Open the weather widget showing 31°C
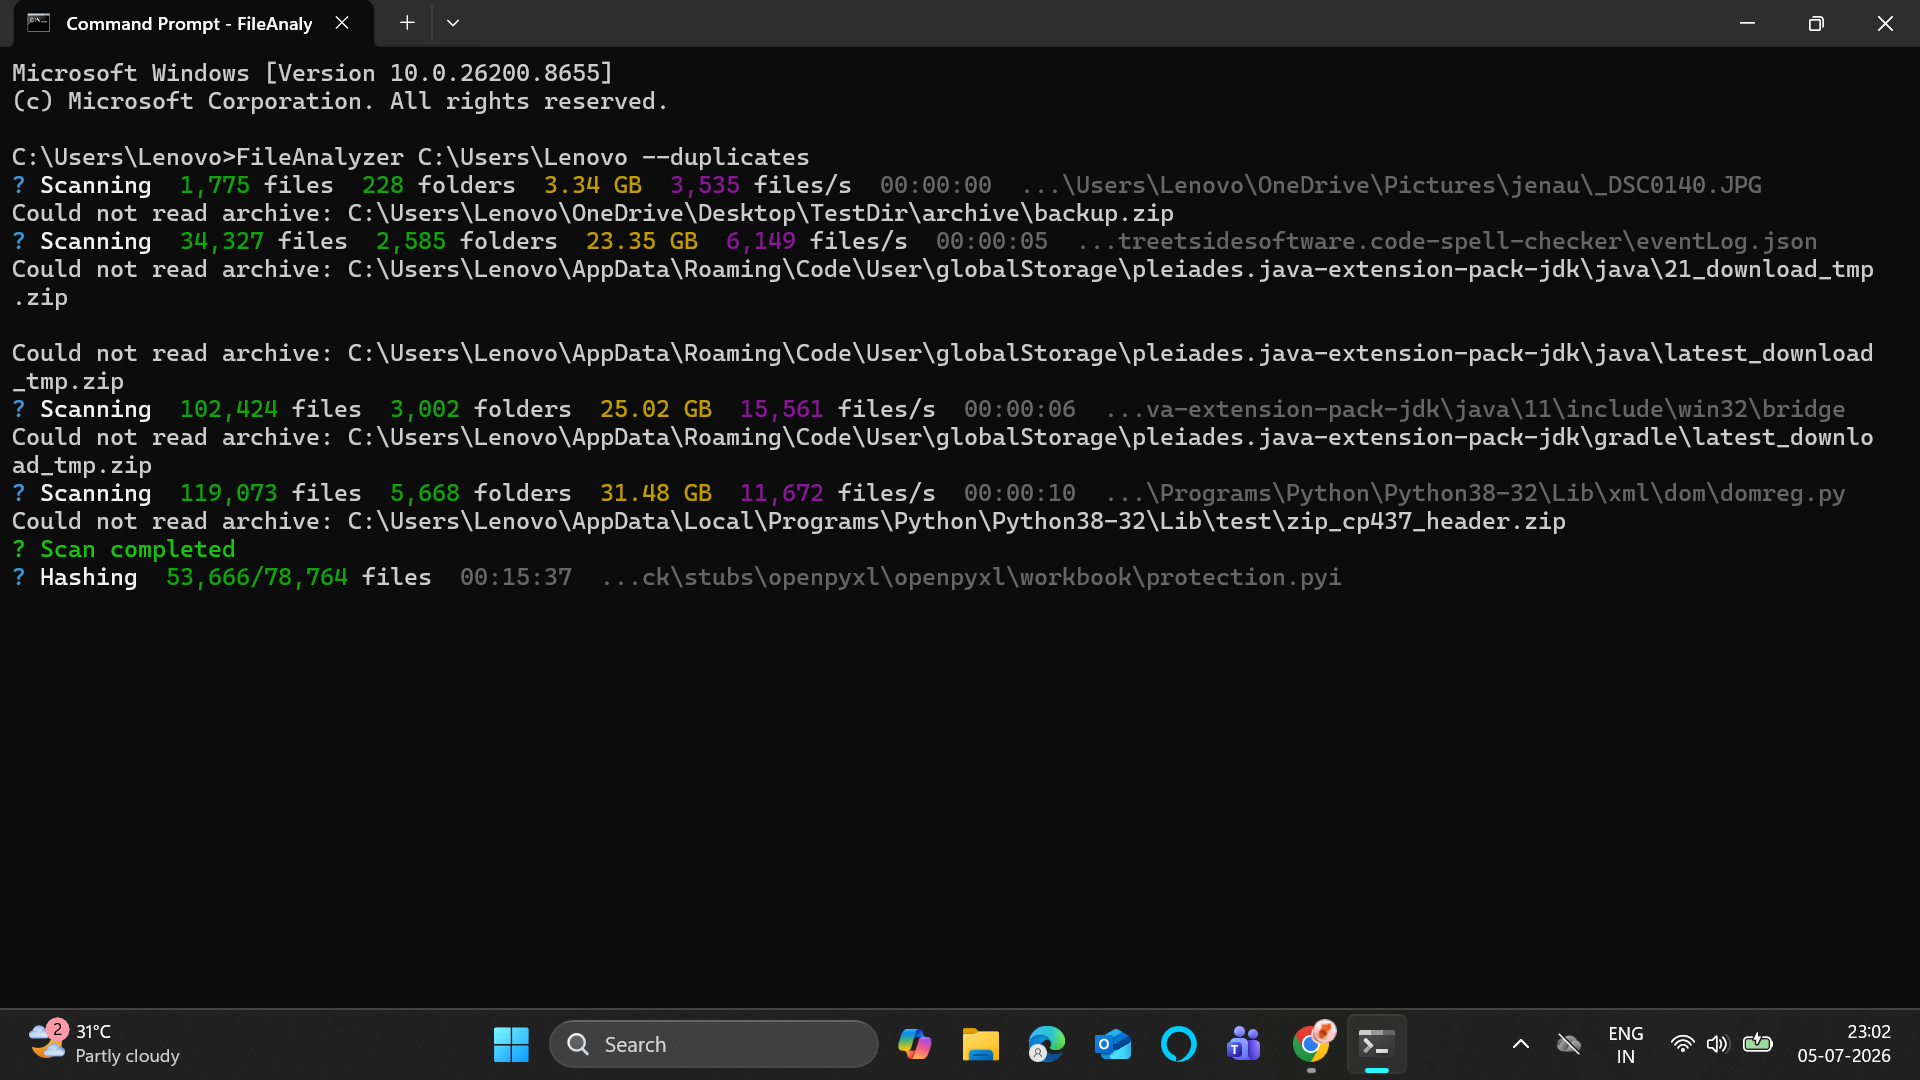 (104, 1044)
